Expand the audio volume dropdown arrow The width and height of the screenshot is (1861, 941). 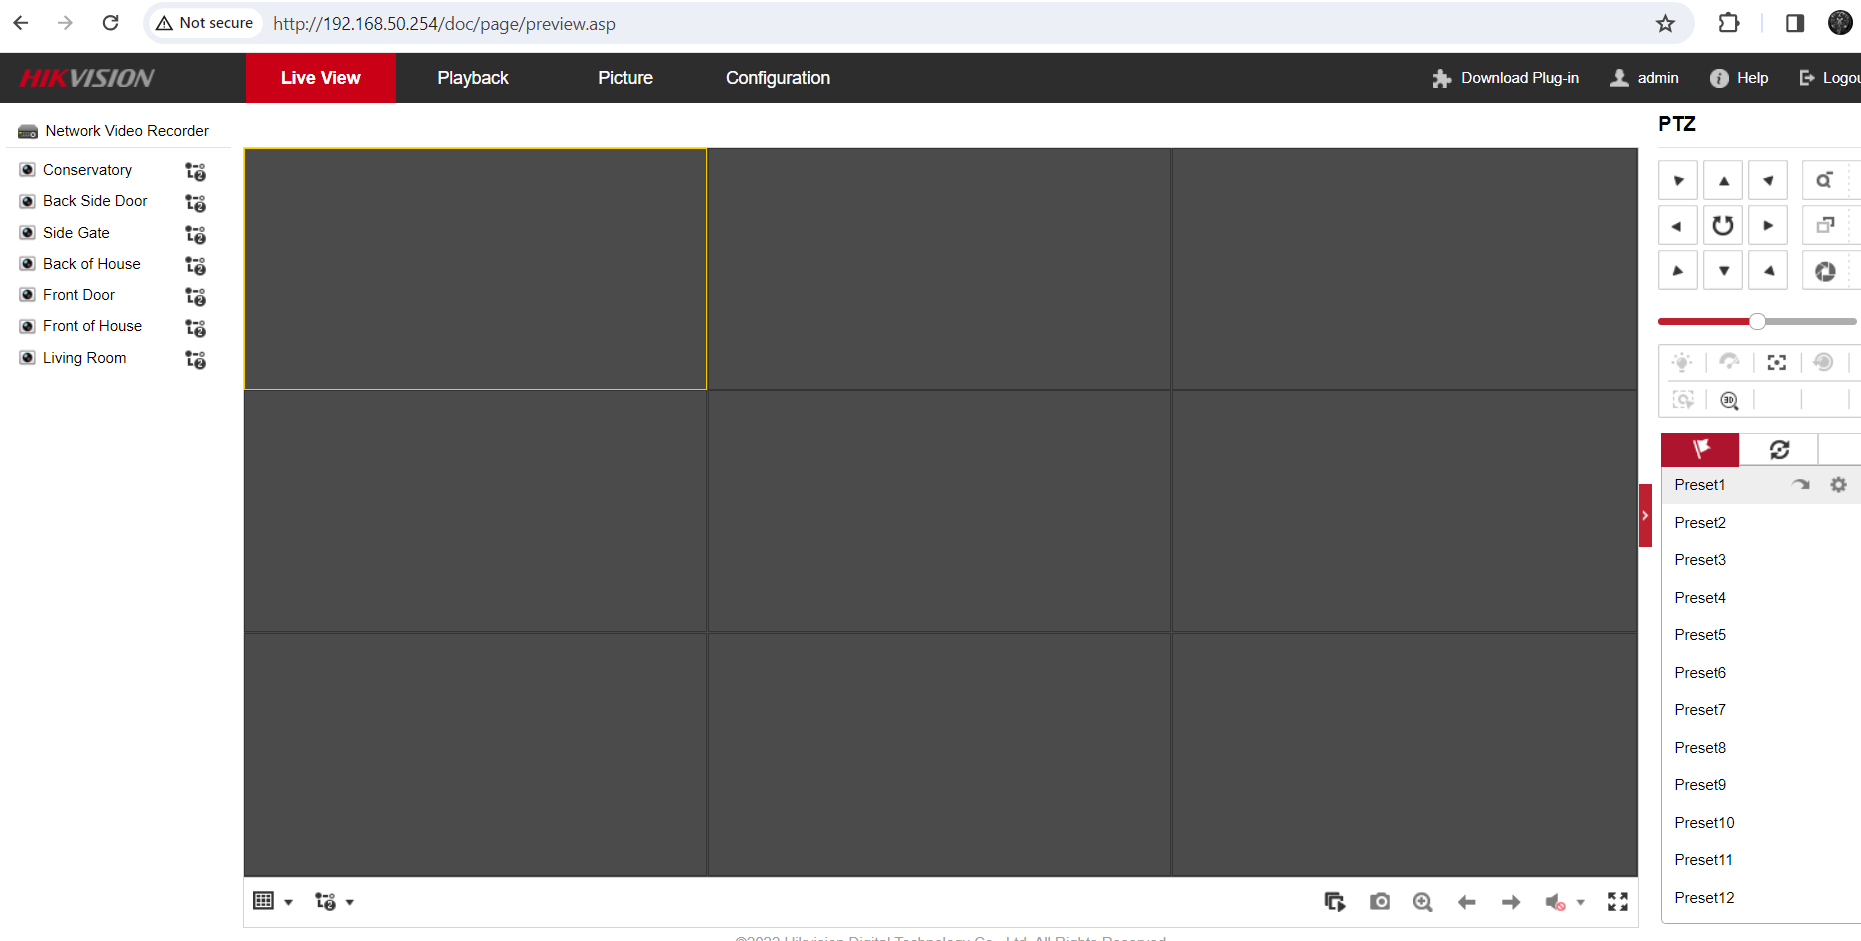tap(1581, 902)
